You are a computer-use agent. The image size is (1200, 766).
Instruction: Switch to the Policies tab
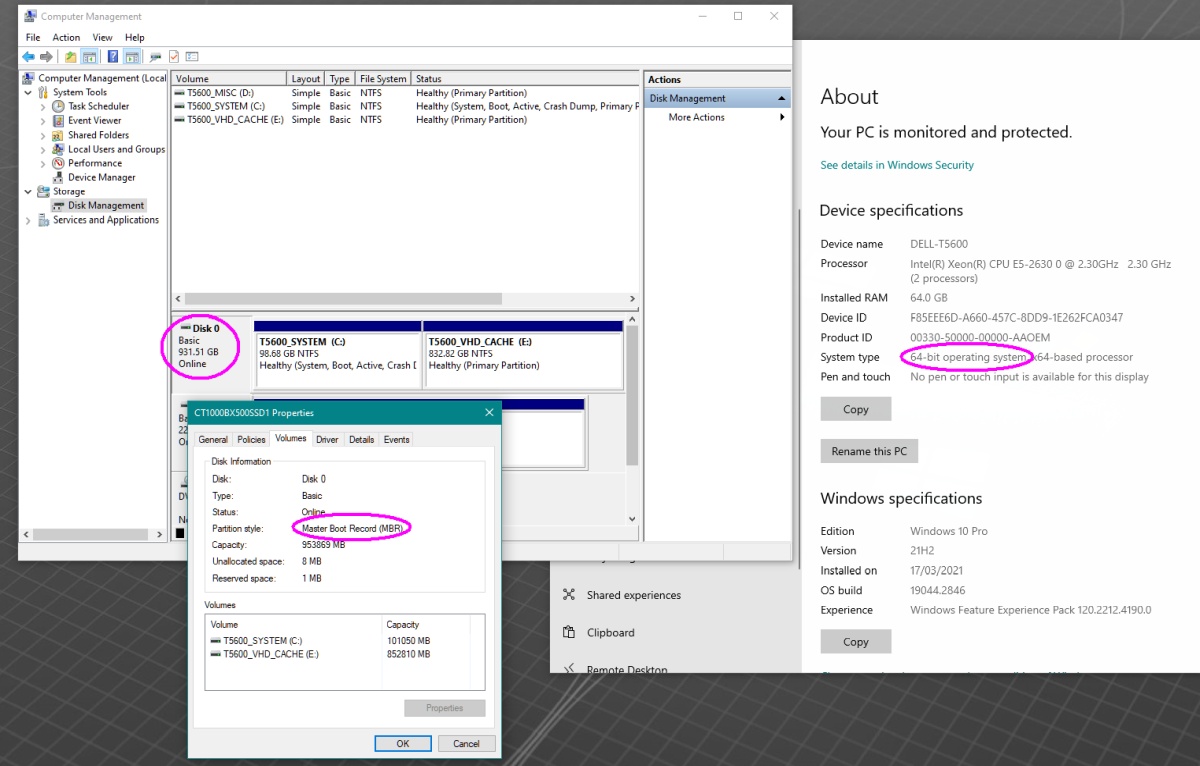click(251, 439)
